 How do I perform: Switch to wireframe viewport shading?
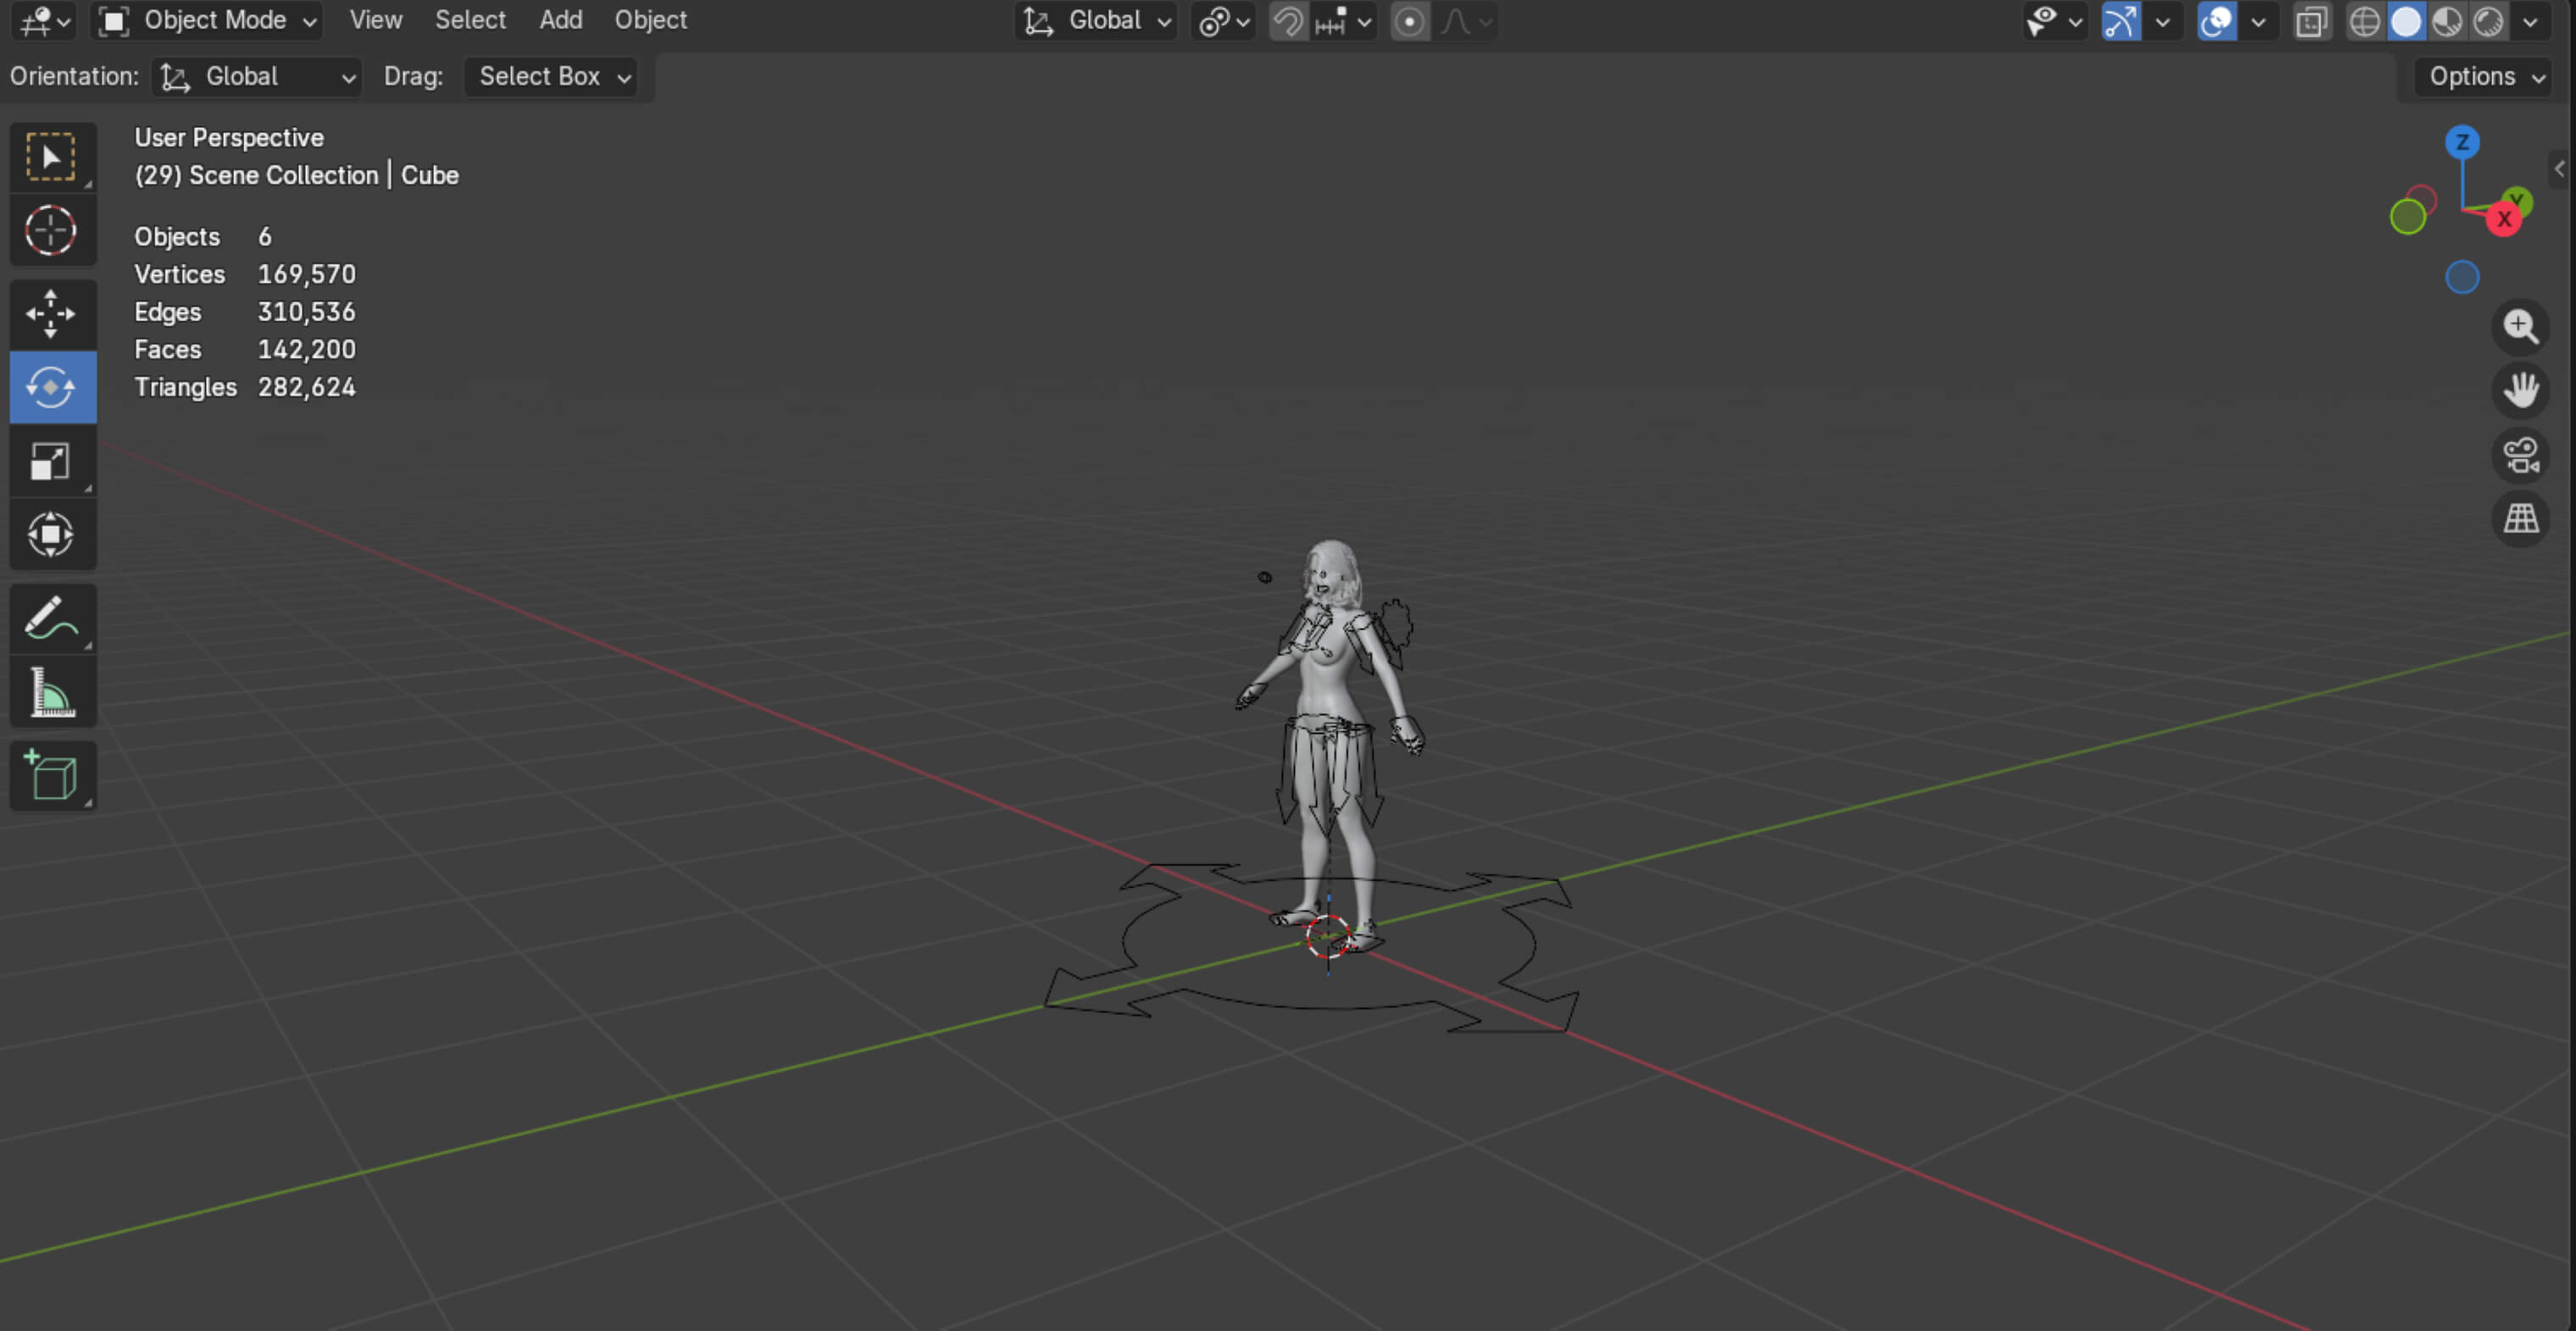pyautogui.click(x=2364, y=21)
